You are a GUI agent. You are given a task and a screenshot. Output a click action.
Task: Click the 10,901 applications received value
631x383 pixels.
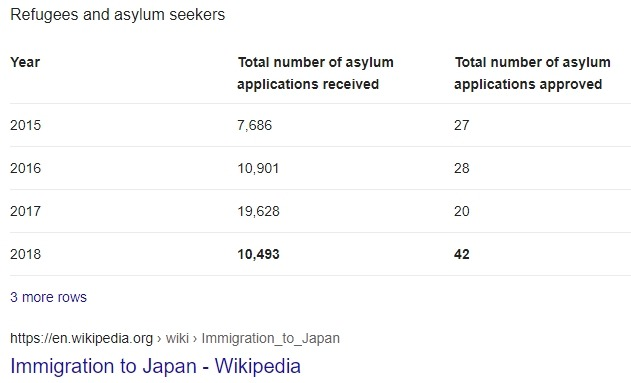(x=258, y=168)
